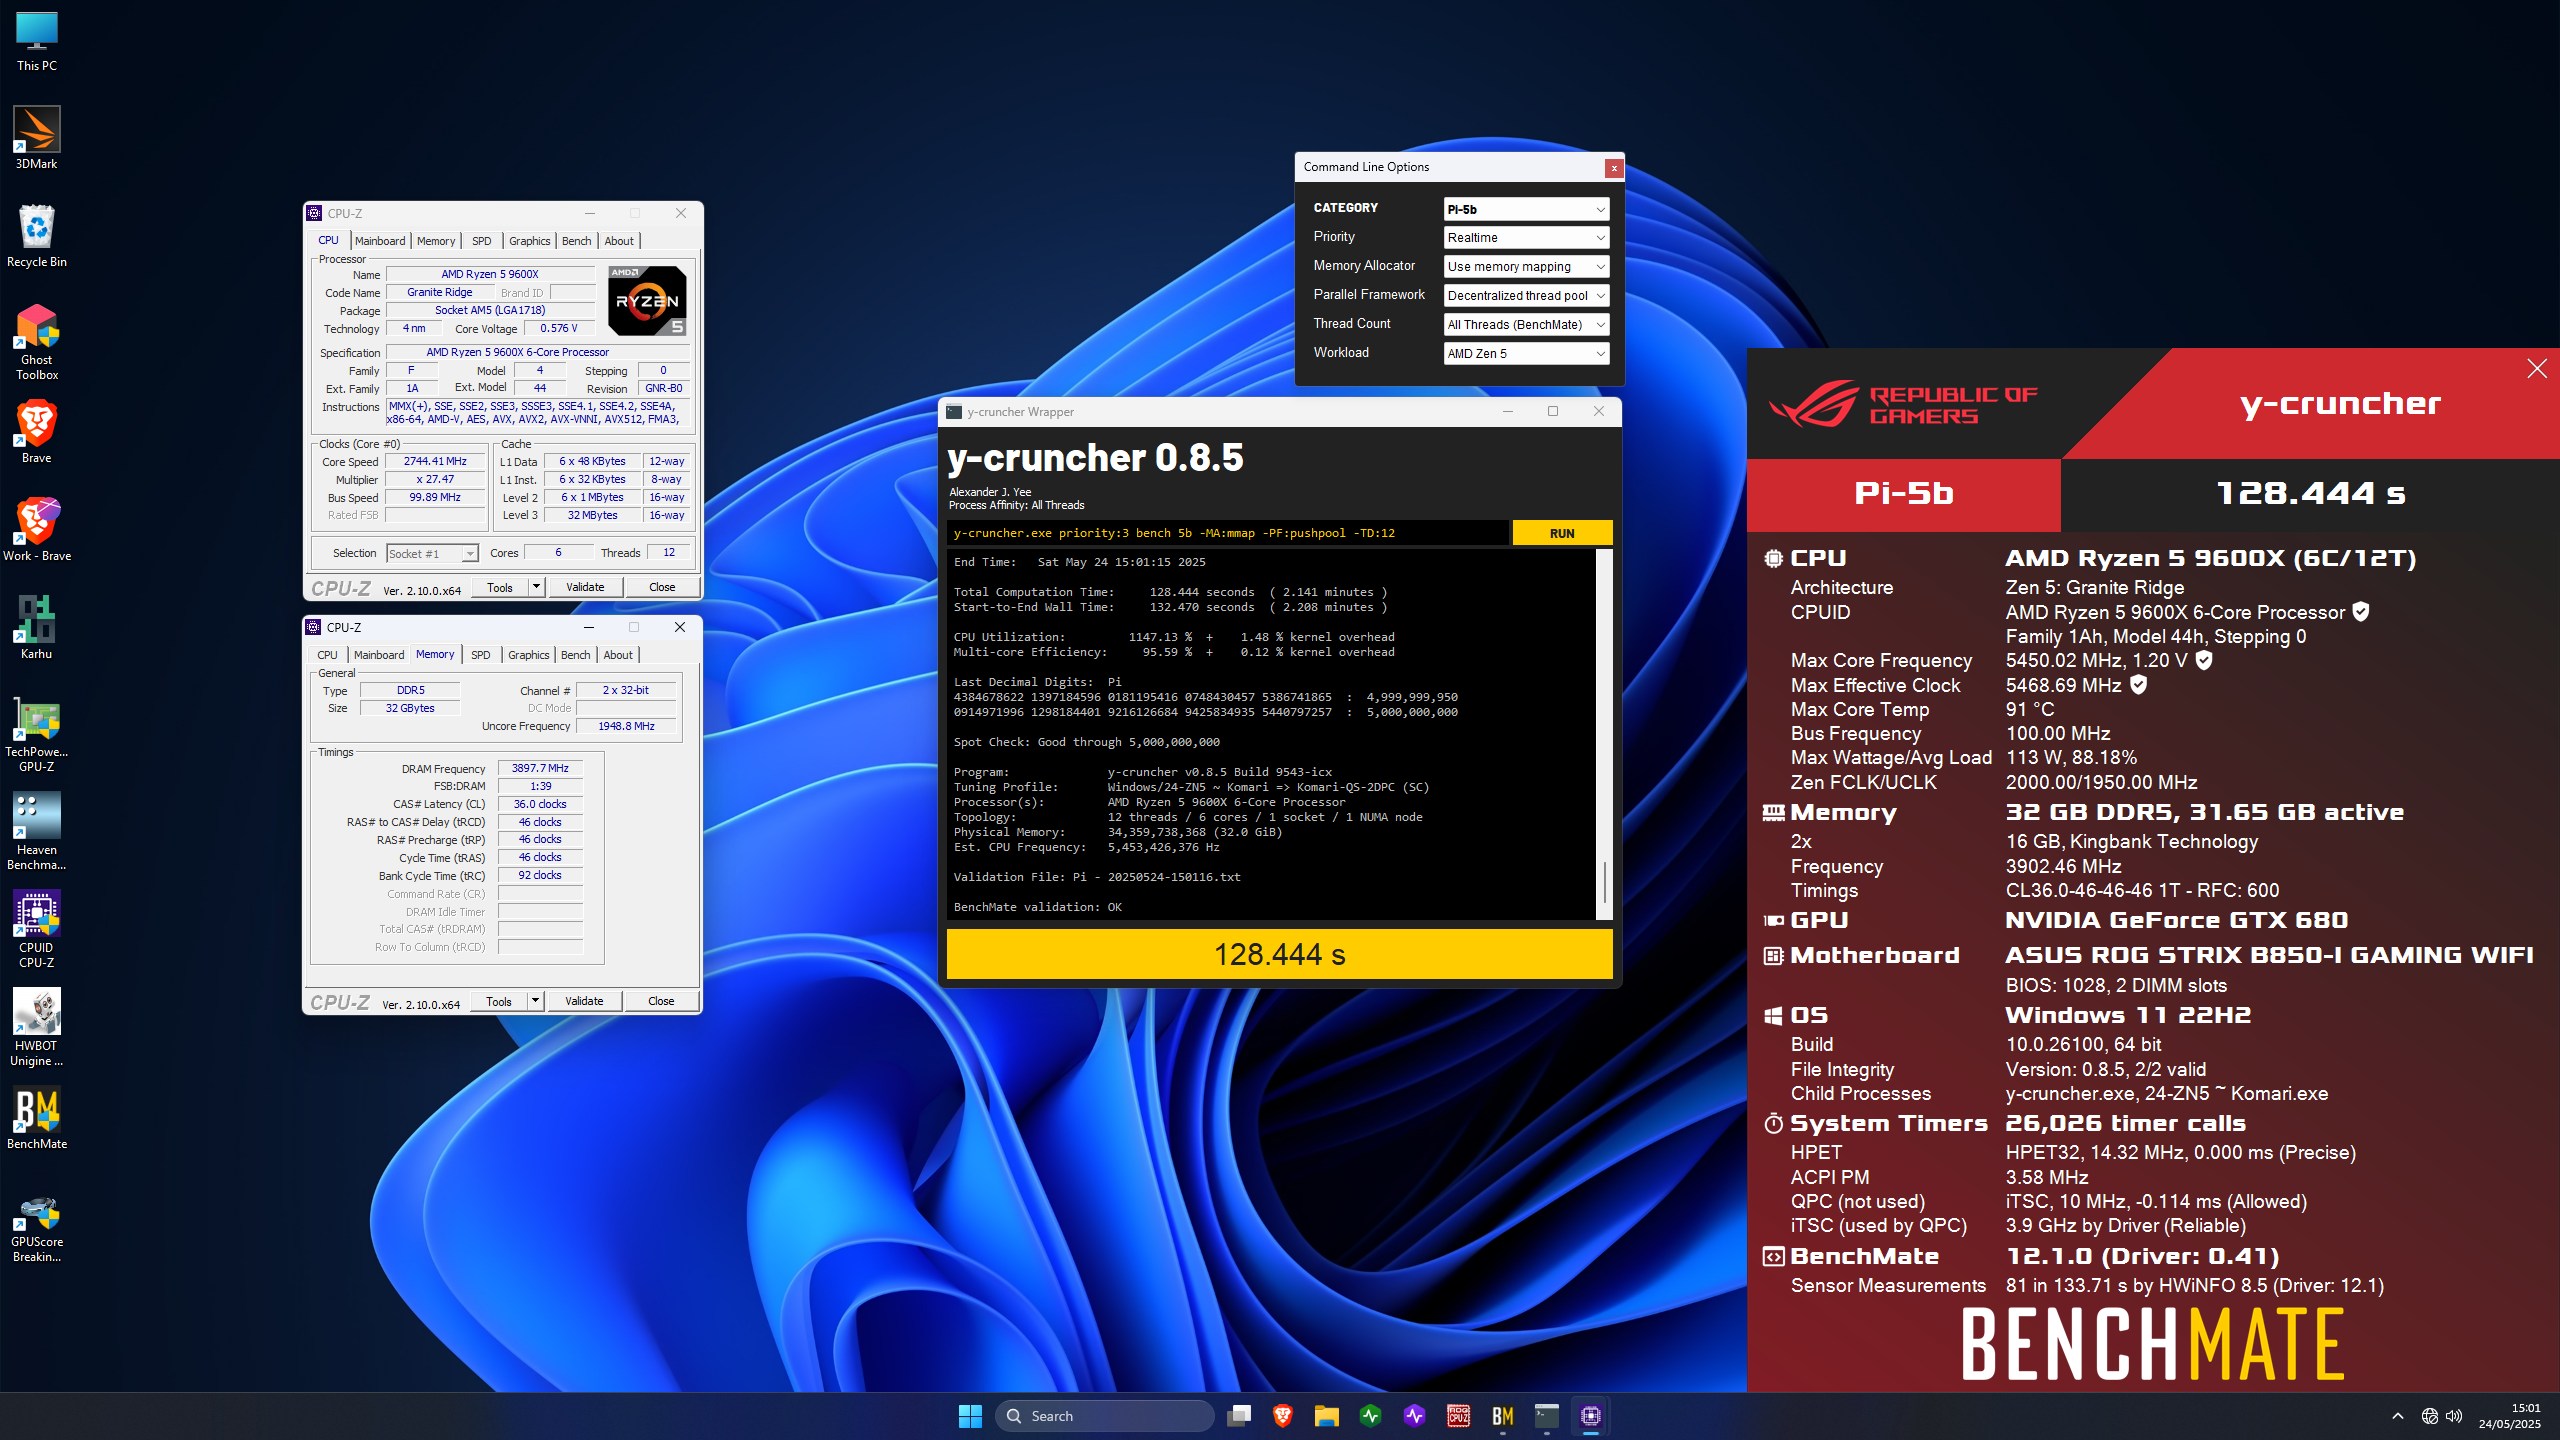Click the network globe icon in tray

(x=2429, y=1416)
